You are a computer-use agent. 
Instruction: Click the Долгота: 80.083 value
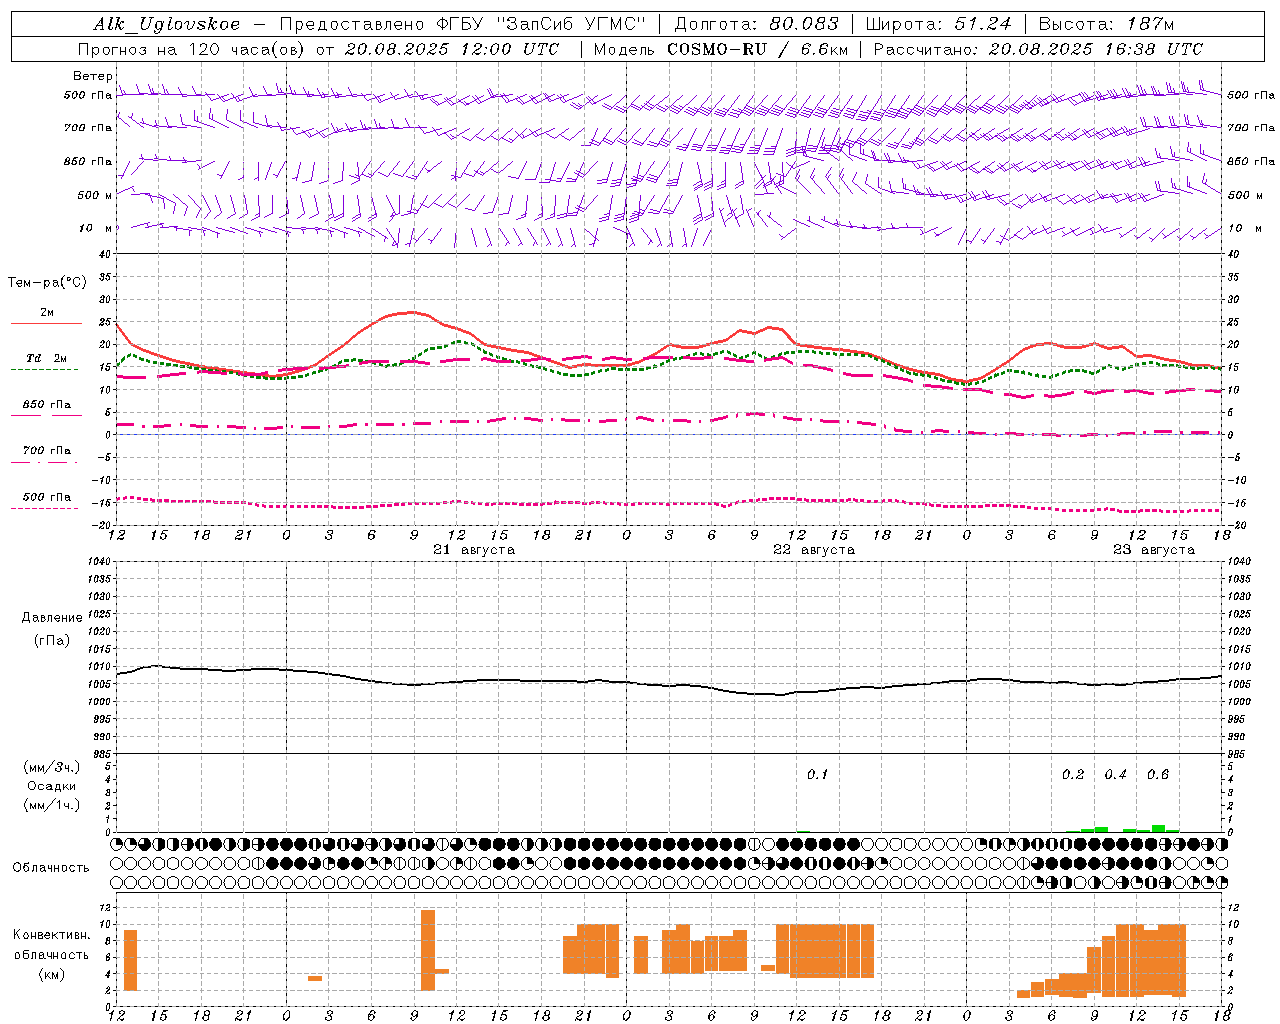[x=757, y=24]
